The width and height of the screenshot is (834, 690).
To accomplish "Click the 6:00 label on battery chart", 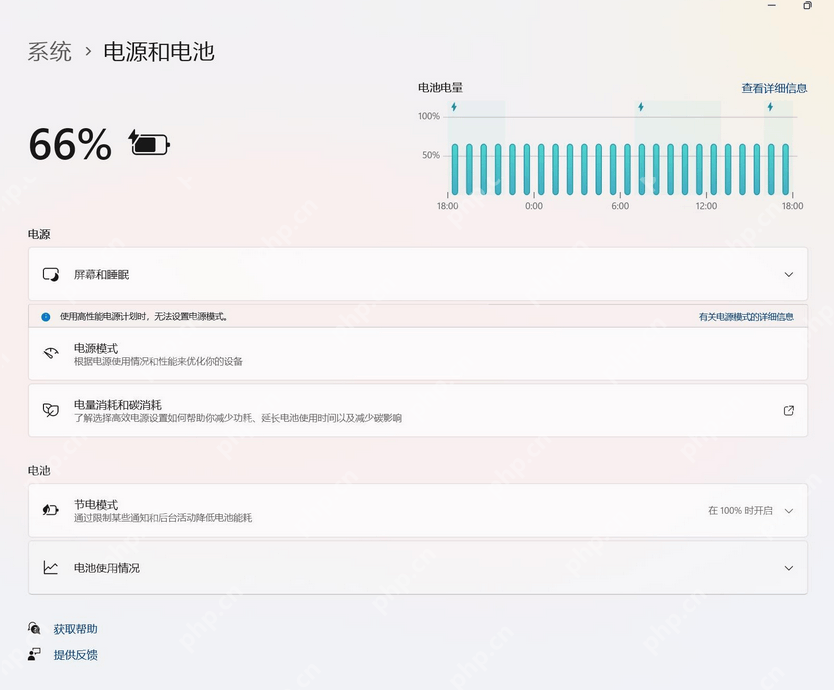I will tap(620, 206).
